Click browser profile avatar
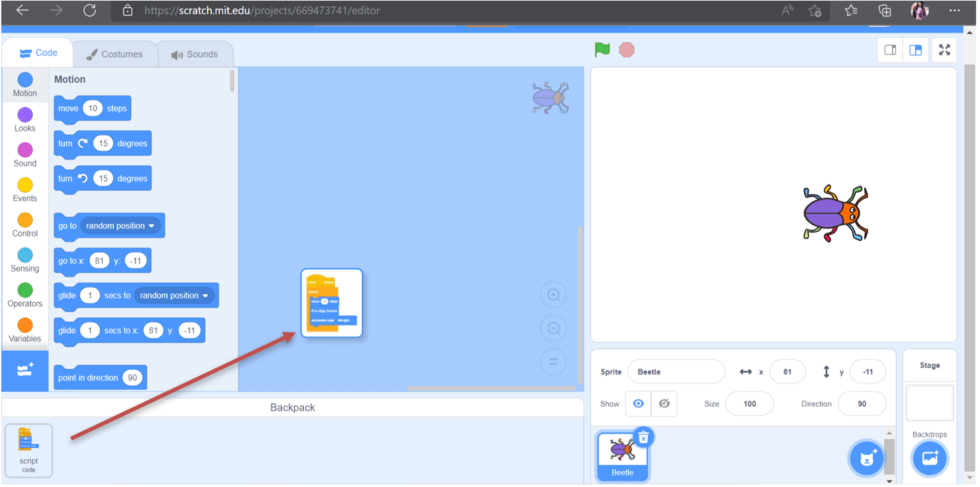 (x=919, y=11)
